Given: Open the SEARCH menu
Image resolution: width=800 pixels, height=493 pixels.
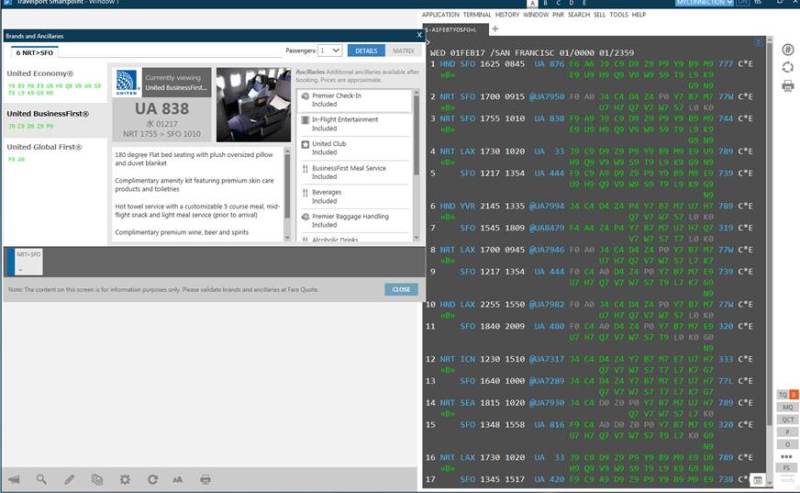Looking at the screenshot, I should pyautogui.click(x=579, y=15).
